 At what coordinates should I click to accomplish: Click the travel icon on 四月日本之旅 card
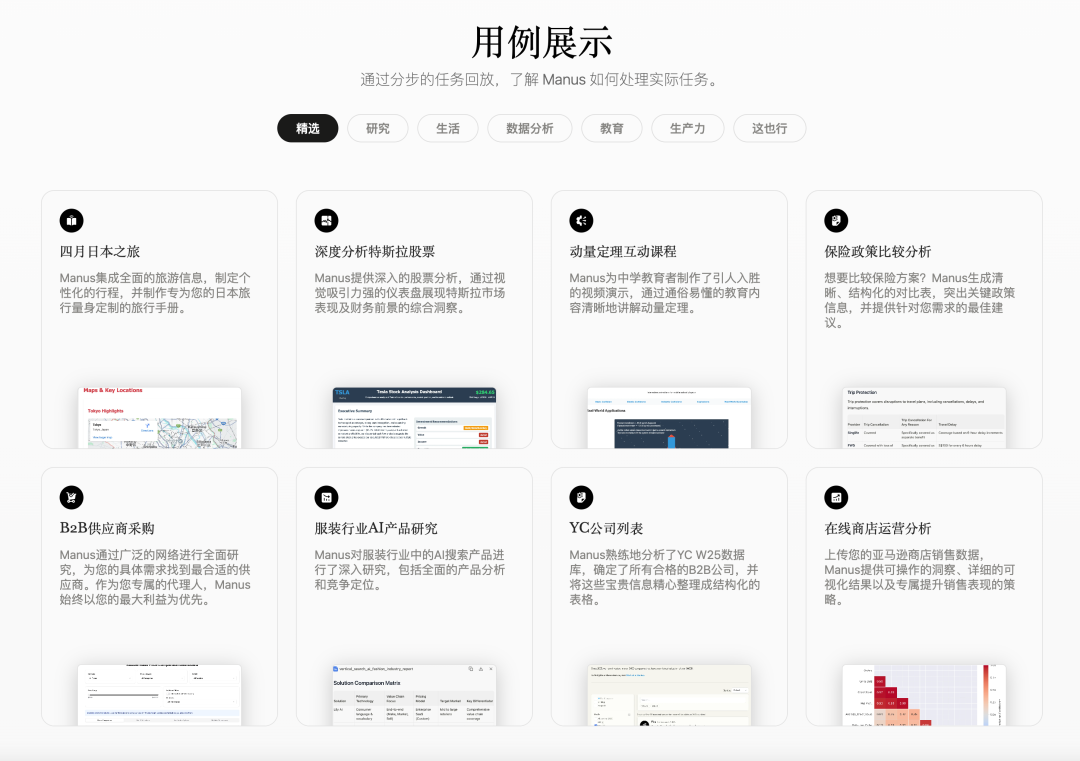[70, 220]
